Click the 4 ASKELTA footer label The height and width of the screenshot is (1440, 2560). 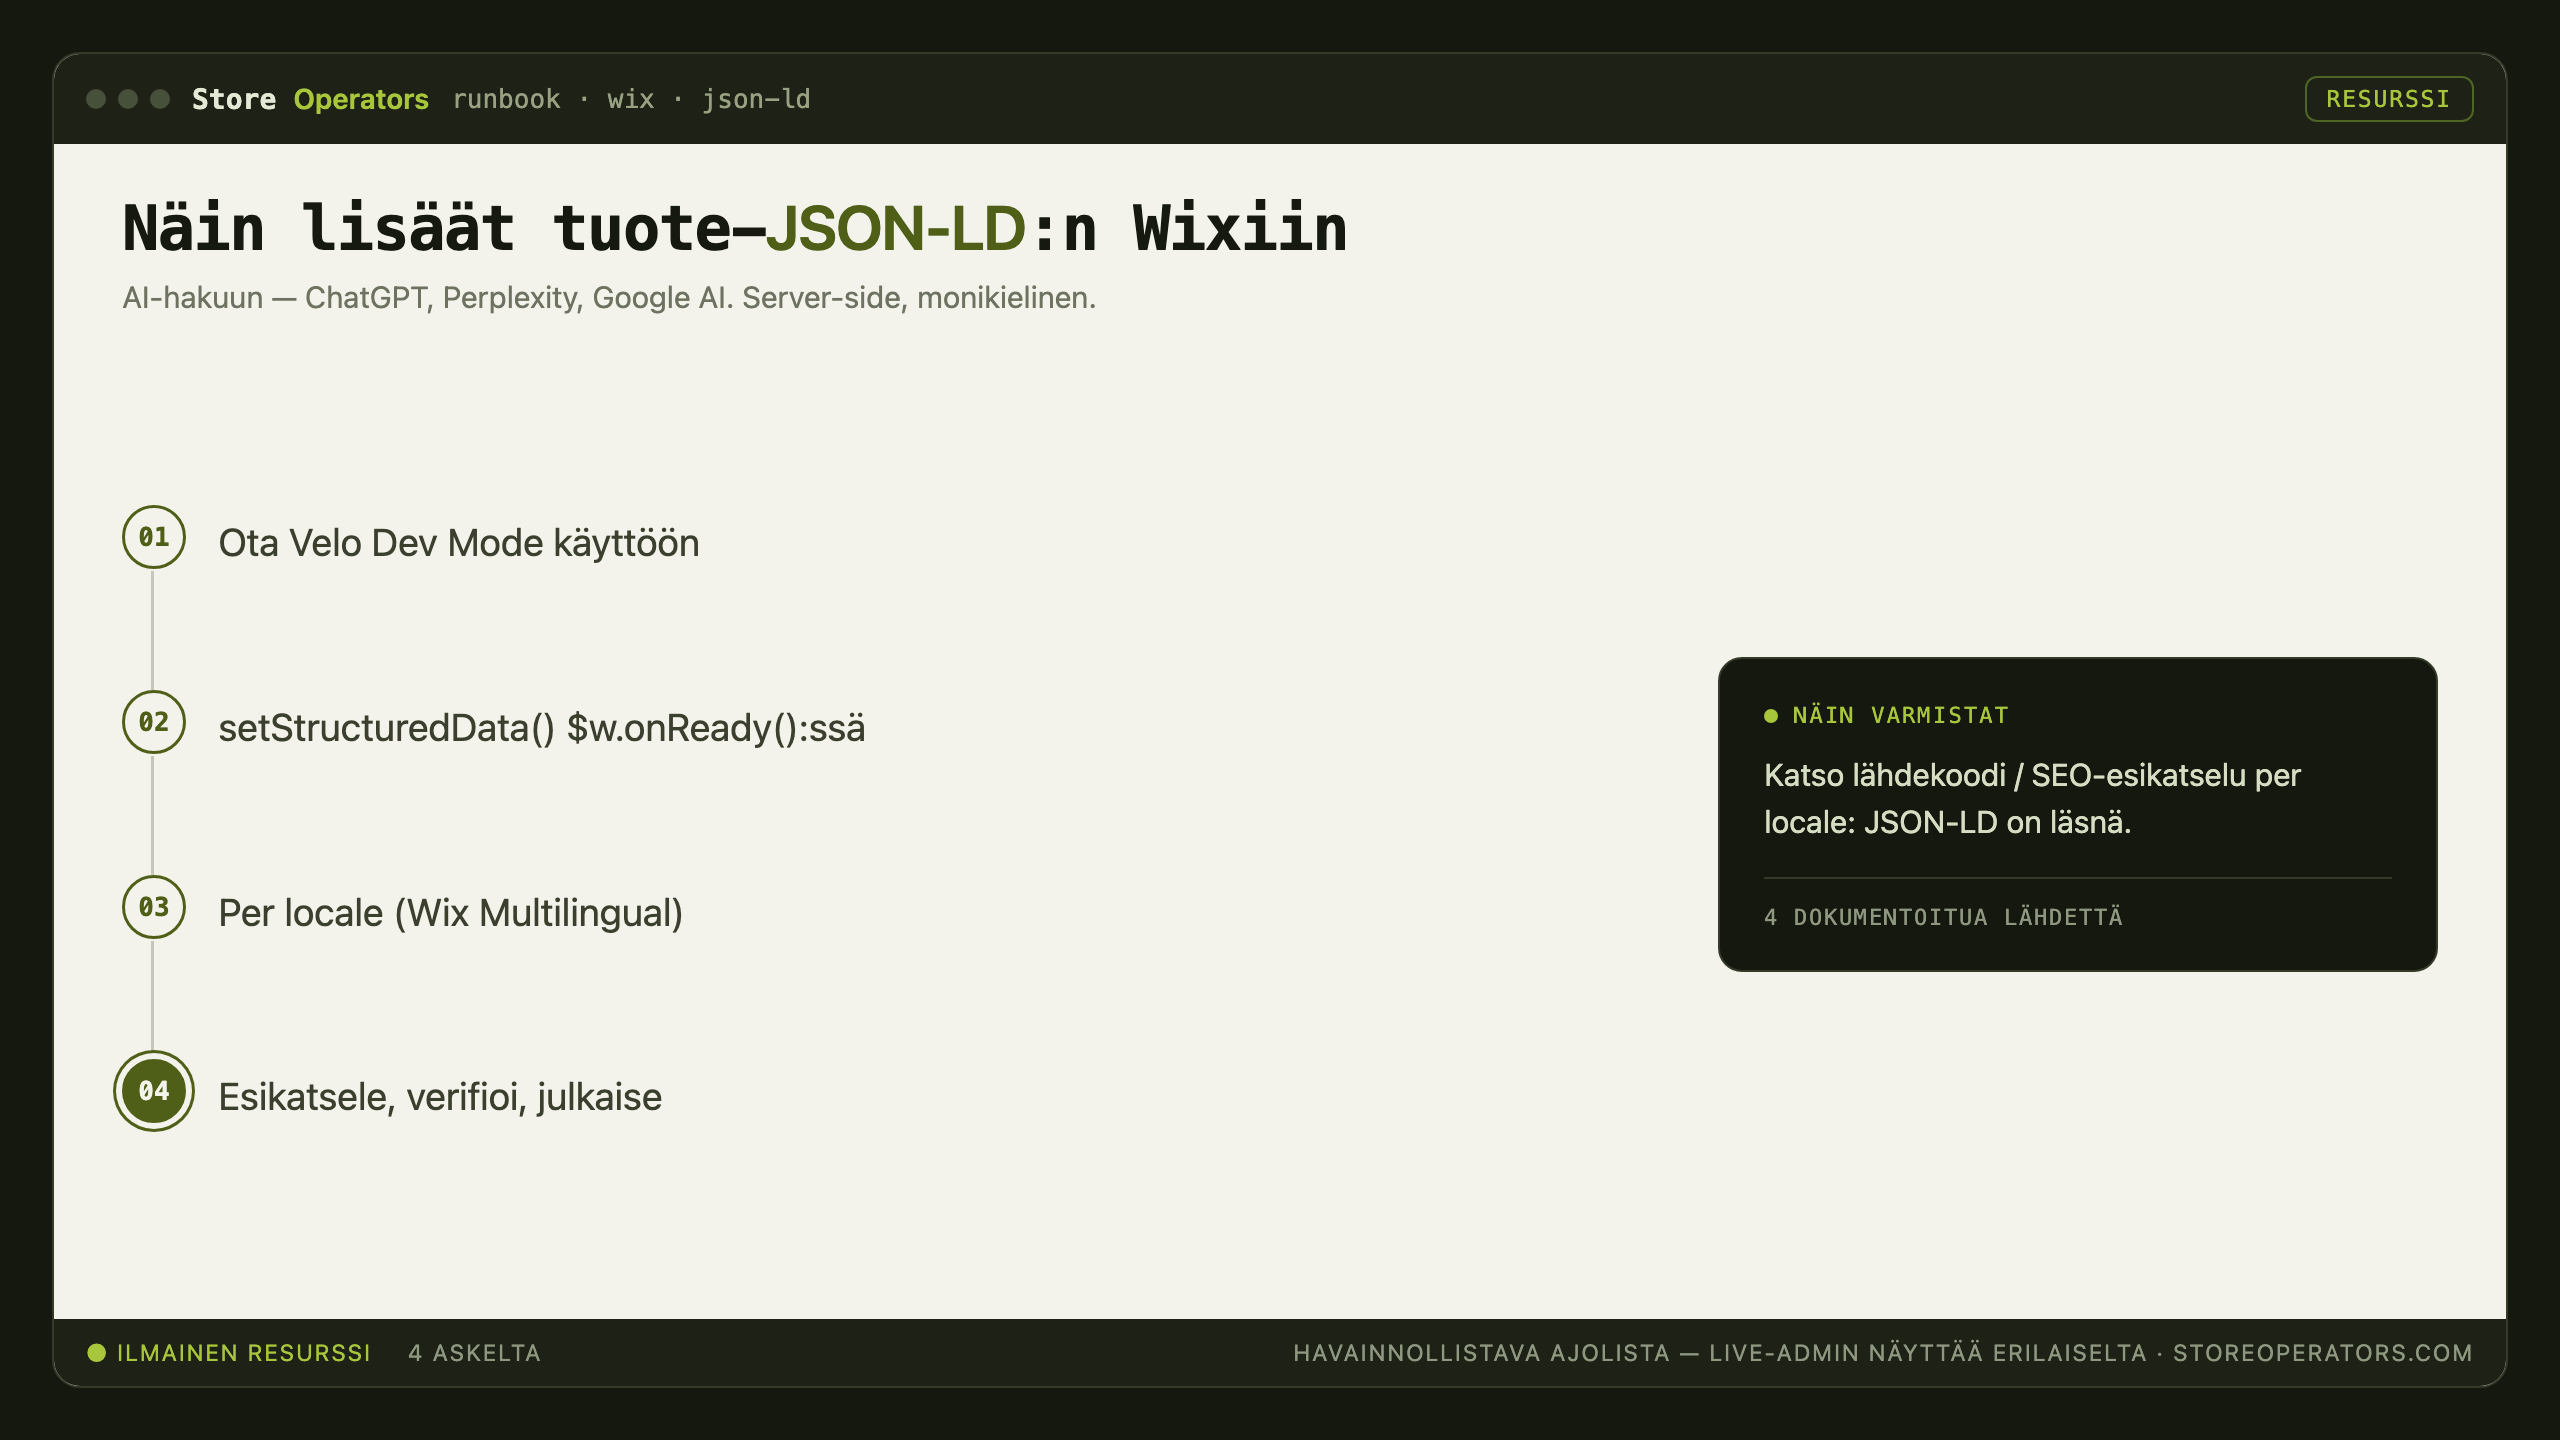pos(475,1353)
